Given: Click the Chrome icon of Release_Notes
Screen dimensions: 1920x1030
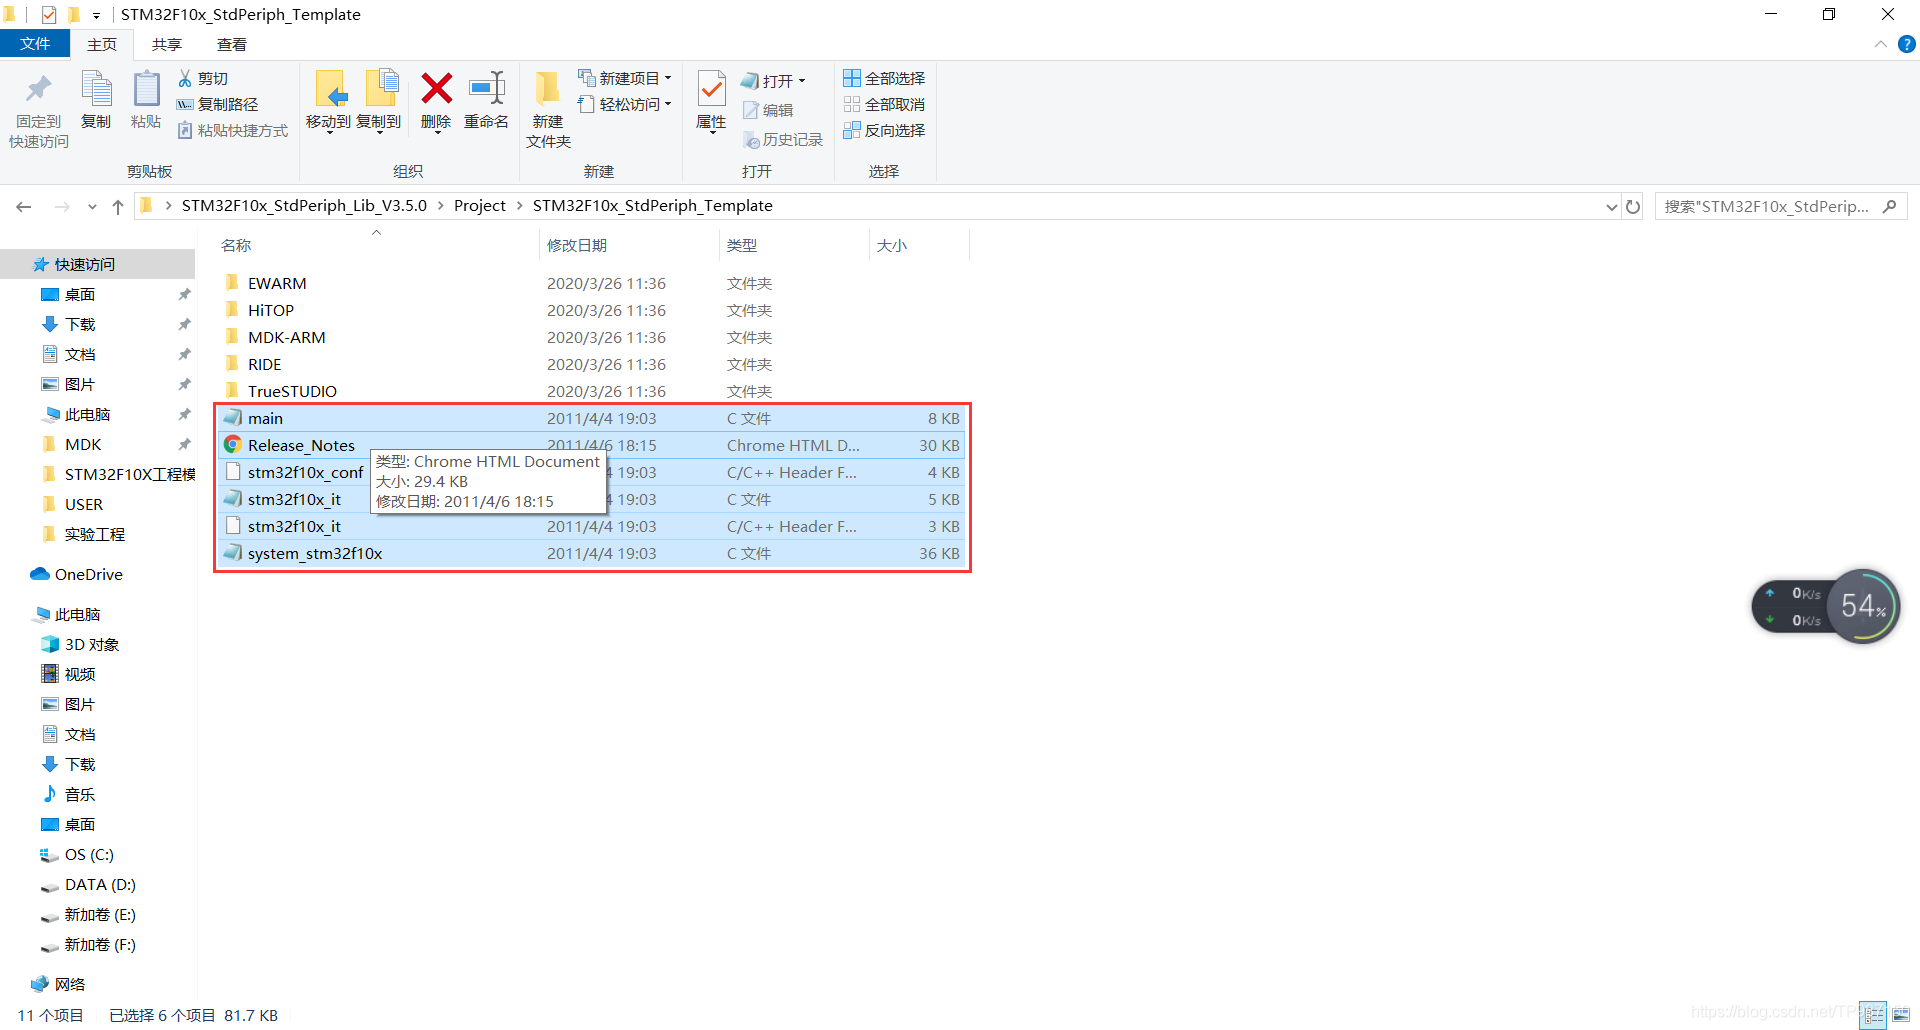Looking at the screenshot, I should [x=233, y=445].
